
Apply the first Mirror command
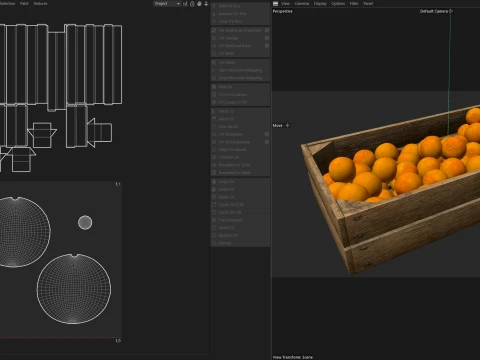[240, 111]
